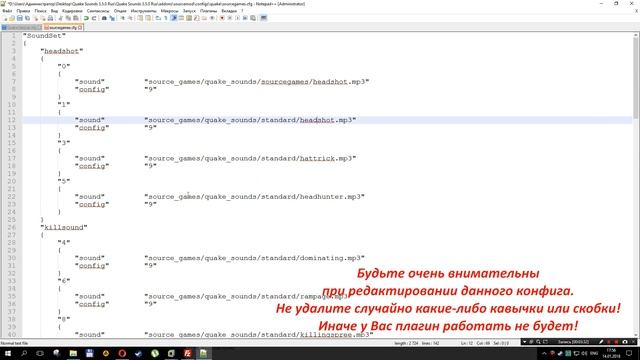Open the Запуск menu
This screenshot has height=360, width=640.
coord(189,11)
